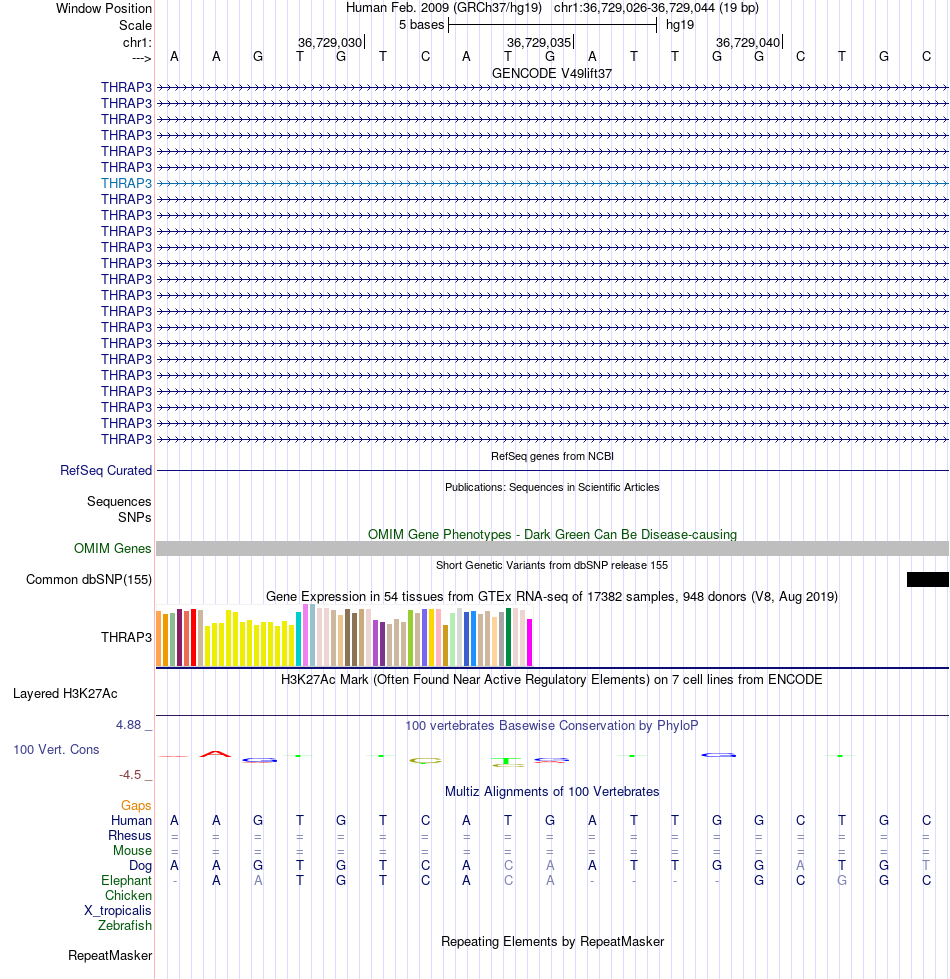Click the '4.88' upper conservation scale value
The height and width of the screenshot is (979, 950).
(129, 725)
